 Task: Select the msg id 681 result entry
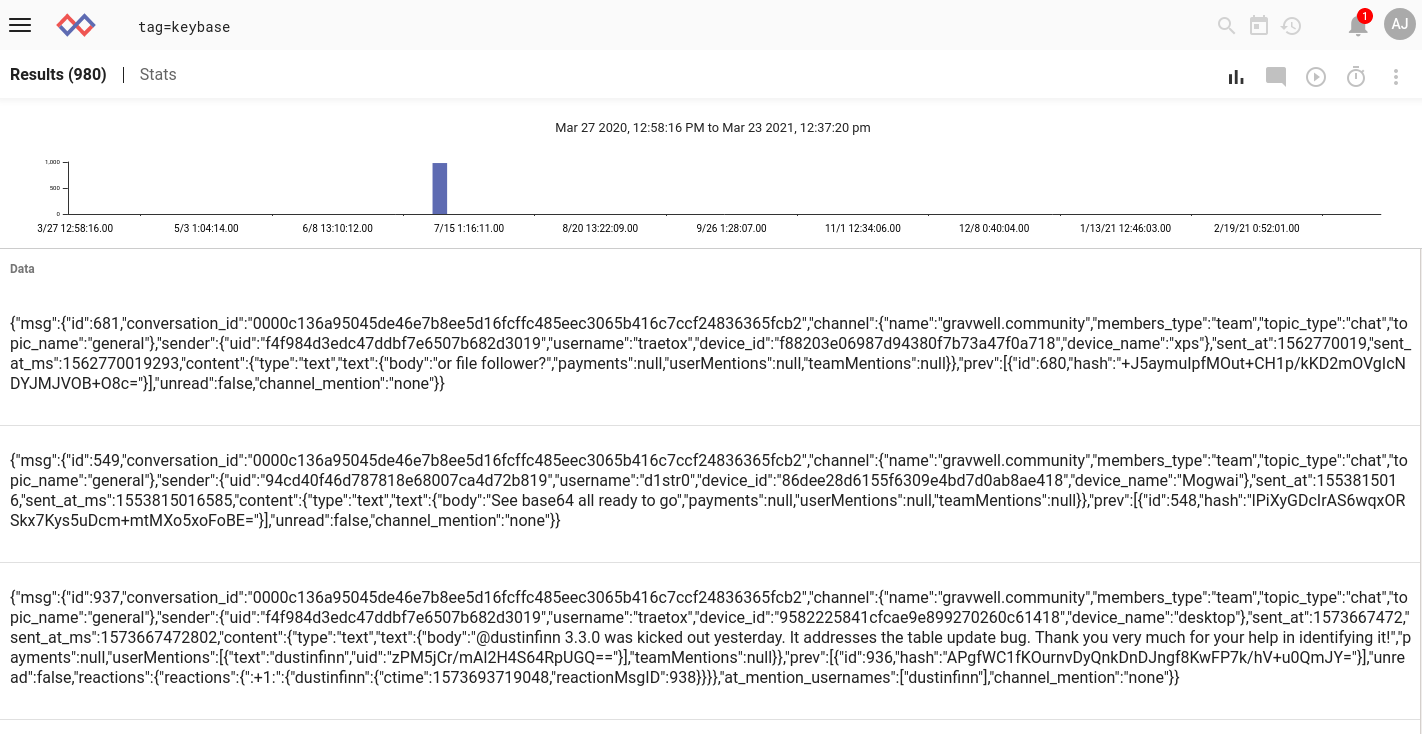tap(710, 354)
